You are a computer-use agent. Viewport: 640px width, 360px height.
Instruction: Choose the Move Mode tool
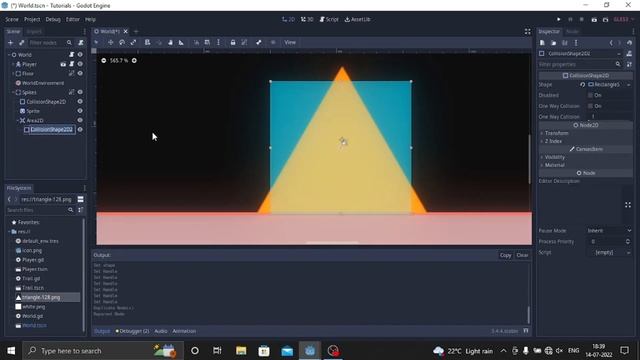tap(111, 42)
